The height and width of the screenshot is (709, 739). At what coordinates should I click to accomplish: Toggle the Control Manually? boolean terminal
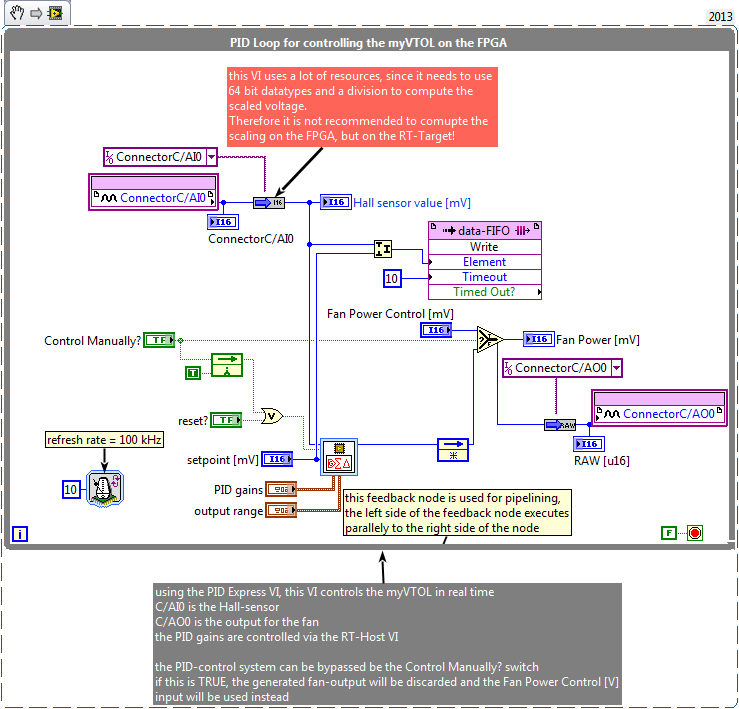tap(159, 340)
